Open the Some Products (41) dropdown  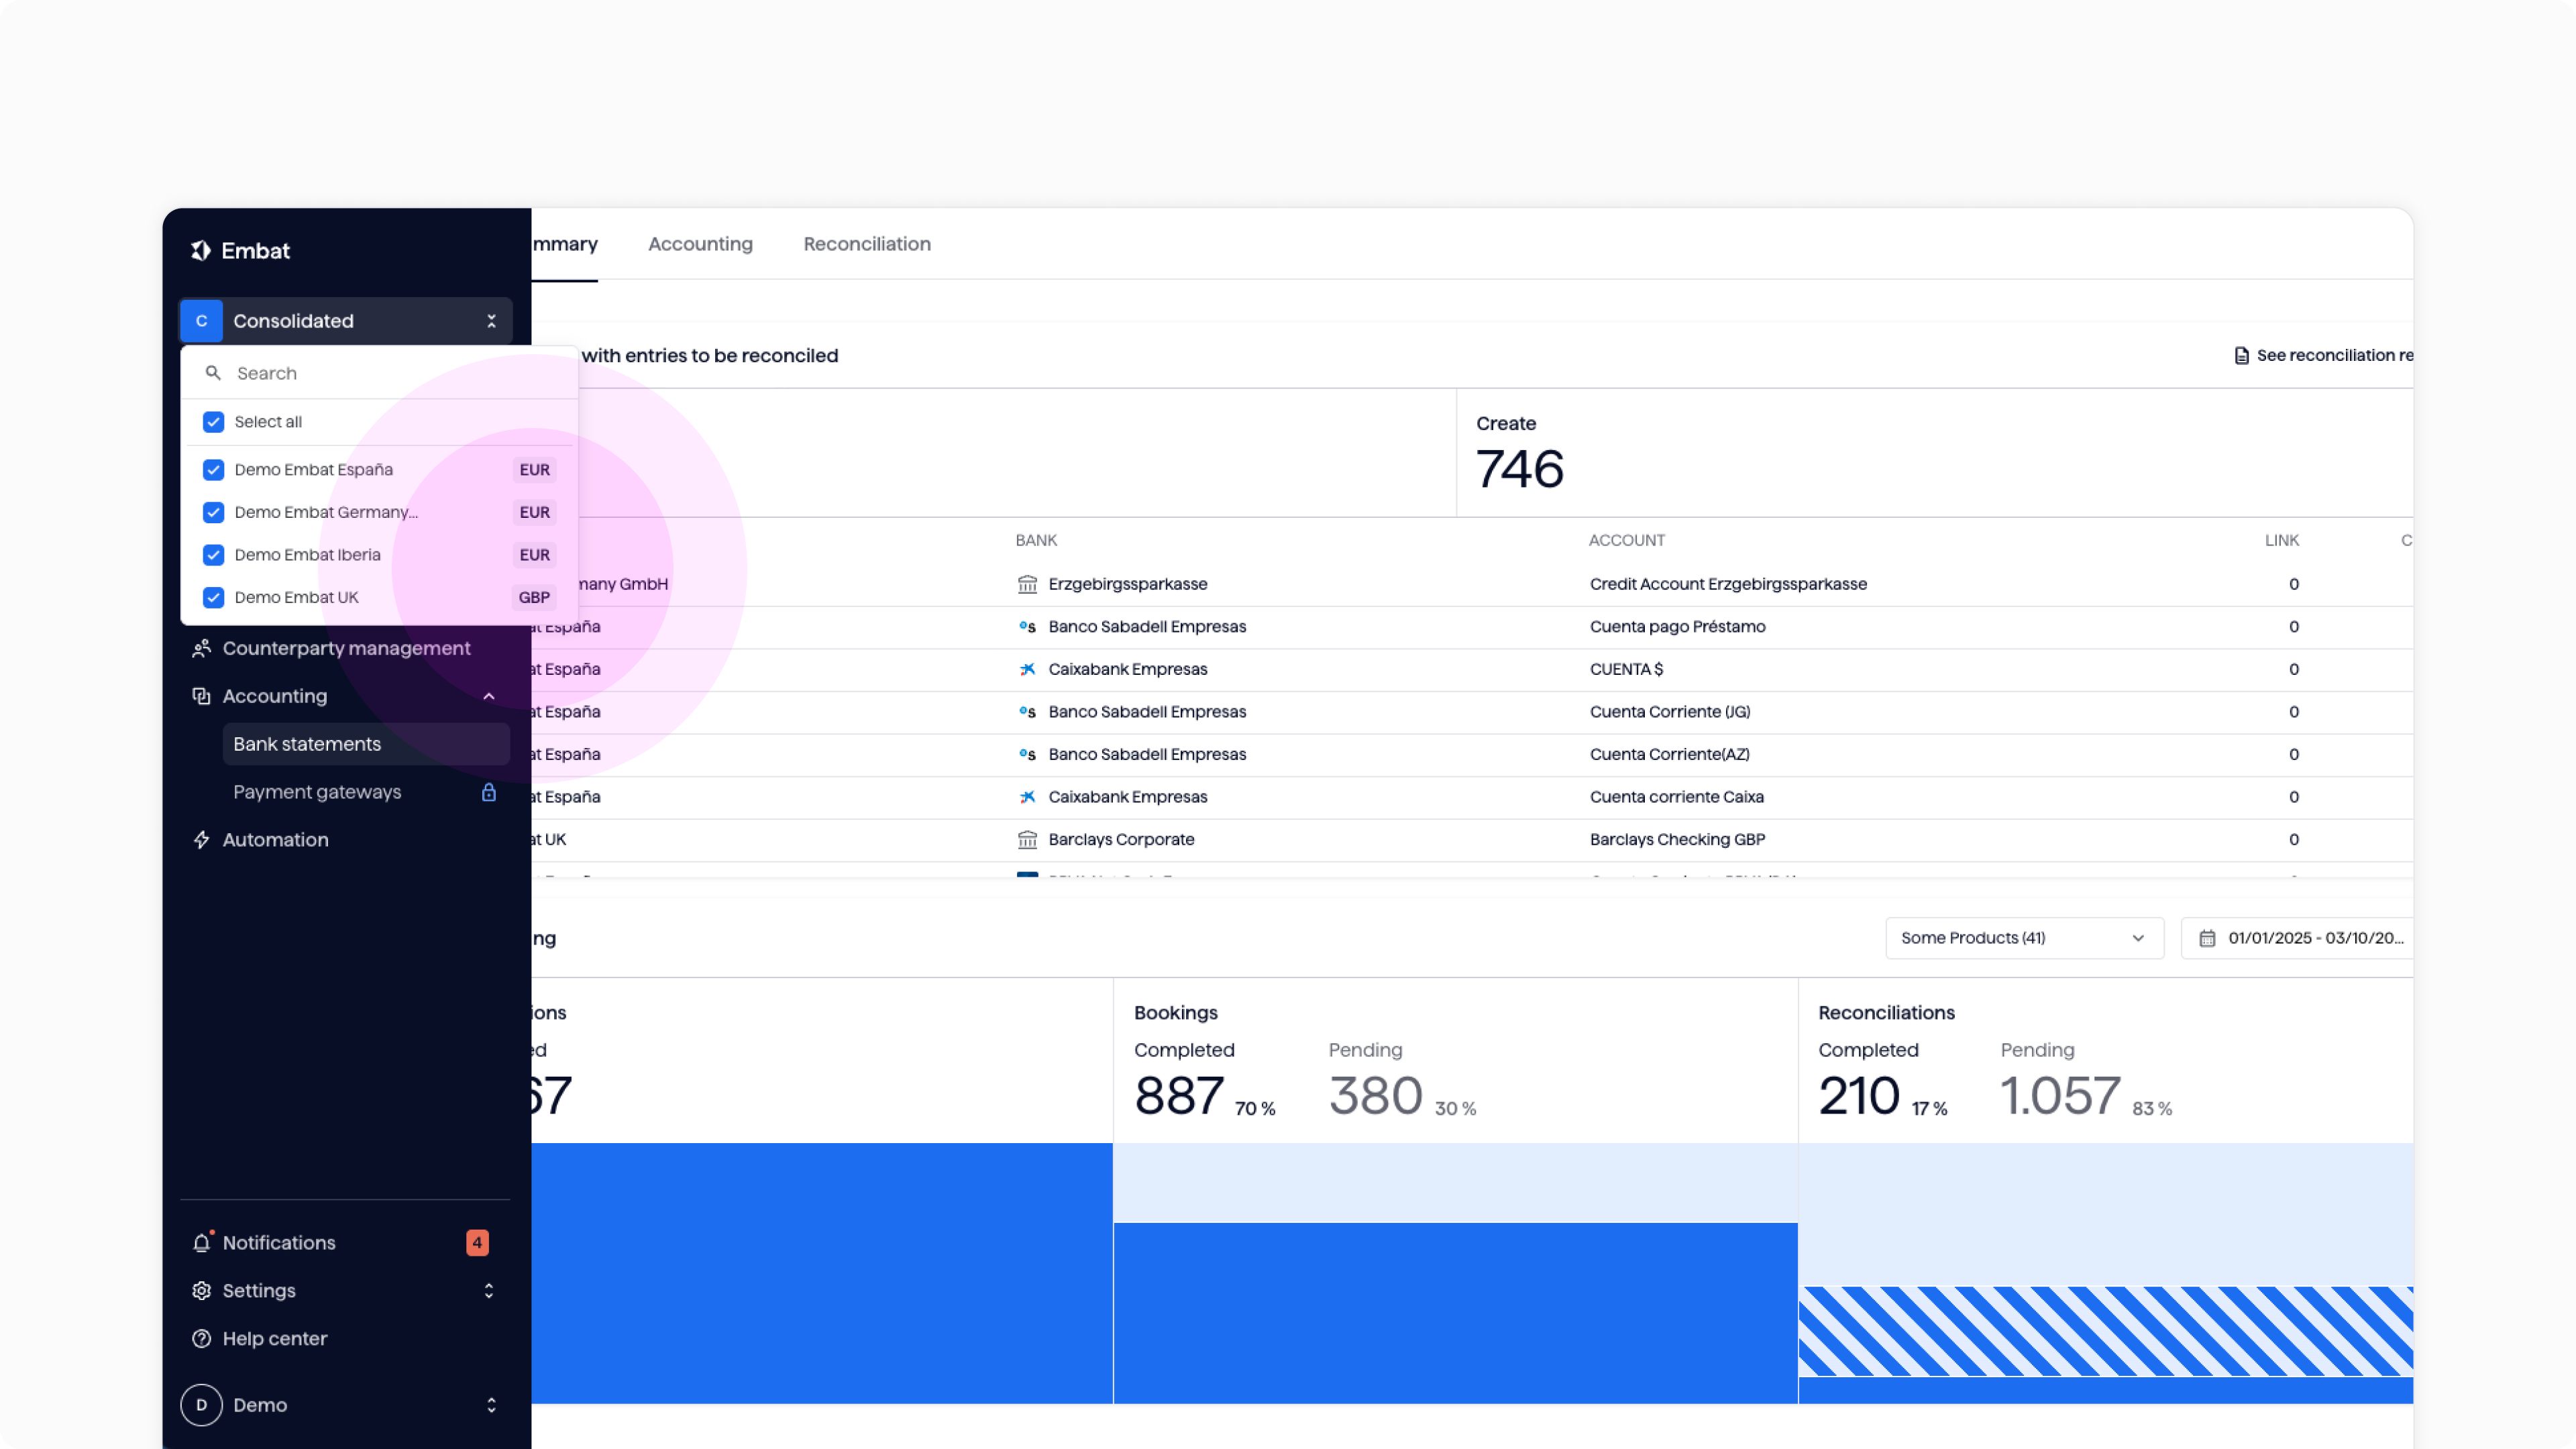[2023, 938]
